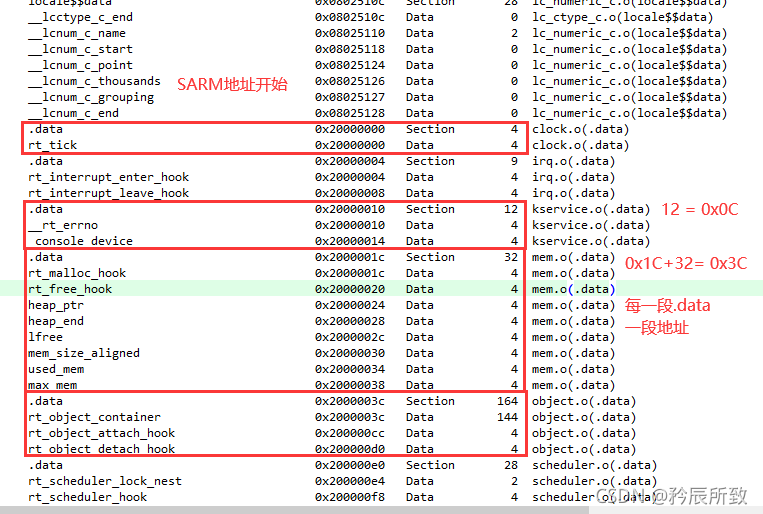
Task: Select the __lcnum_c_name symbol
Action: click(77, 34)
